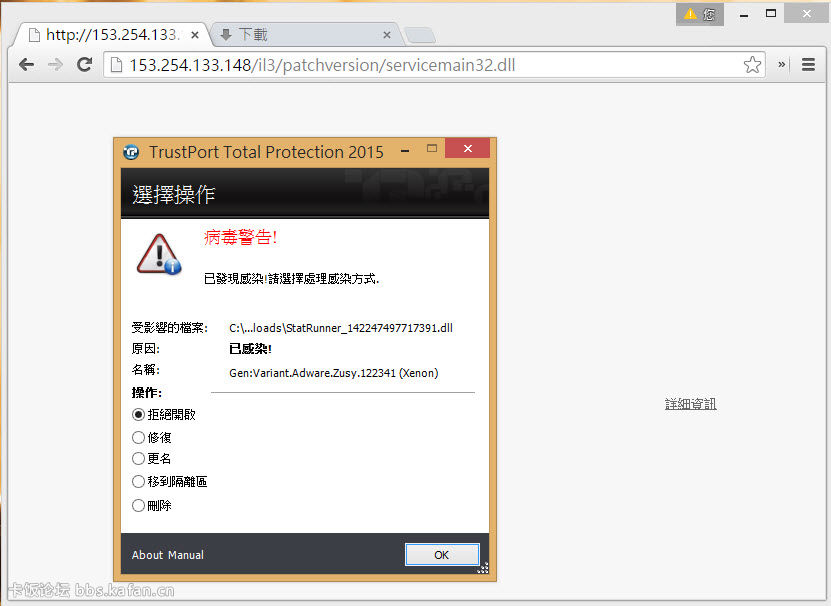Click the virus warning triangle icon
Image resolution: width=831 pixels, height=606 pixels.
[158, 254]
